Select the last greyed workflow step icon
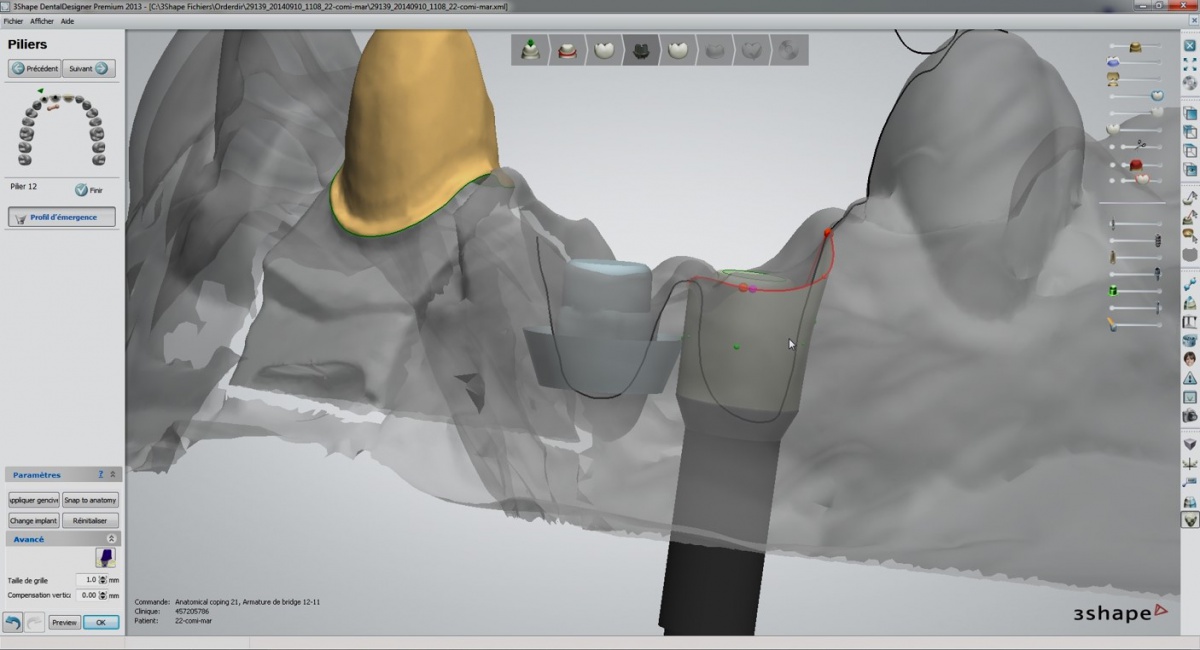This screenshot has height=650, width=1200. [x=790, y=50]
